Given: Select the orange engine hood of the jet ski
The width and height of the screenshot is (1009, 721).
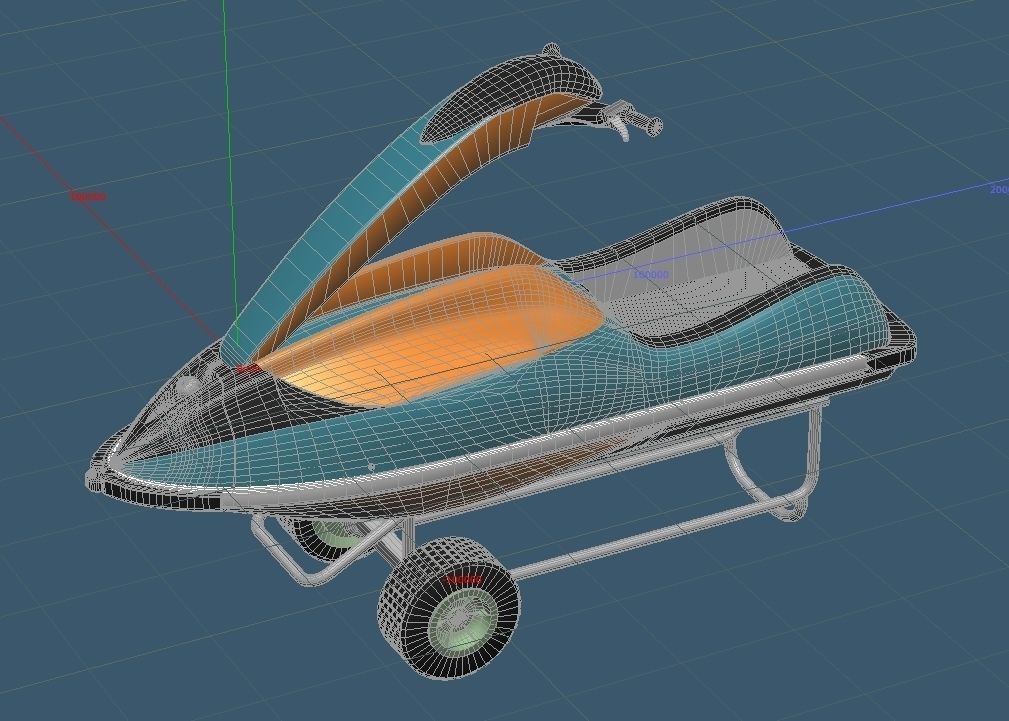Looking at the screenshot, I should point(431,336).
